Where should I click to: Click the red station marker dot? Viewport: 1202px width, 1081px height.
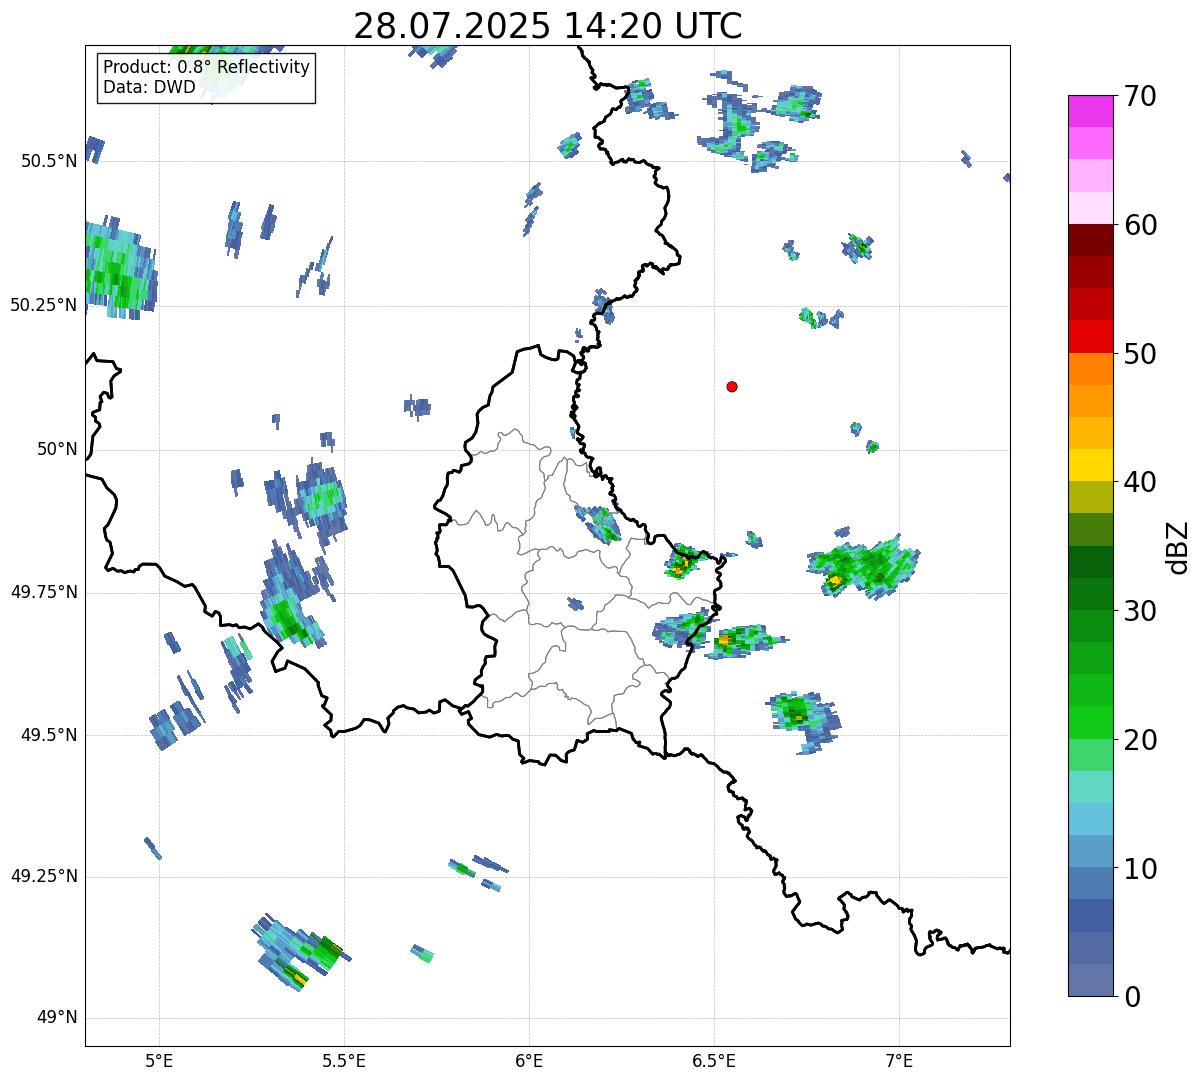[732, 386]
